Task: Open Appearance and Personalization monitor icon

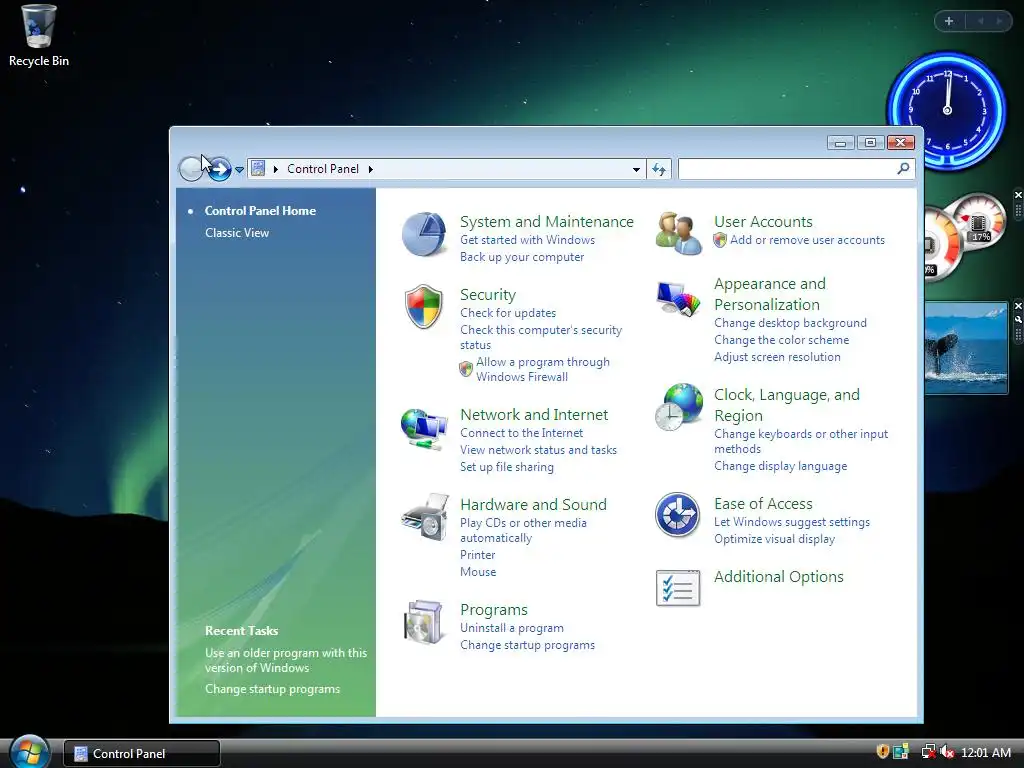Action: tap(678, 299)
